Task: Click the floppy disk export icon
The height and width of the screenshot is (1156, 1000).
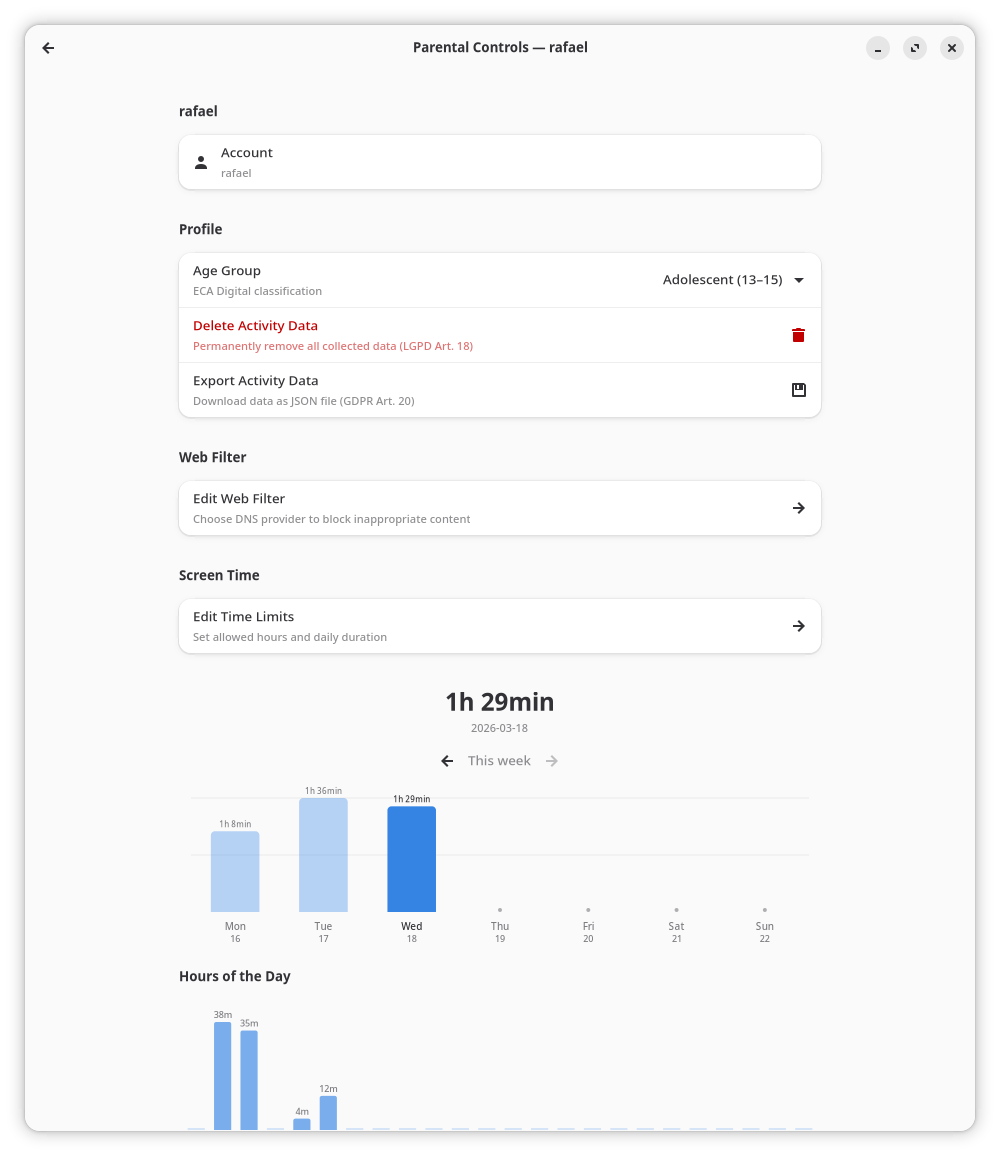Action: point(798,390)
